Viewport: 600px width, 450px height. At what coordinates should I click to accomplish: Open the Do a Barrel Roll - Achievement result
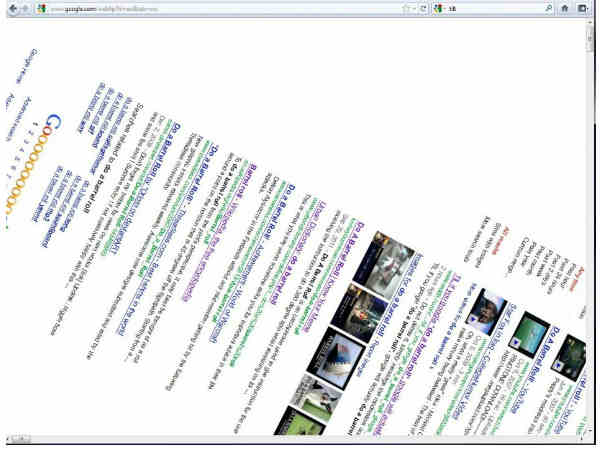pos(253,262)
